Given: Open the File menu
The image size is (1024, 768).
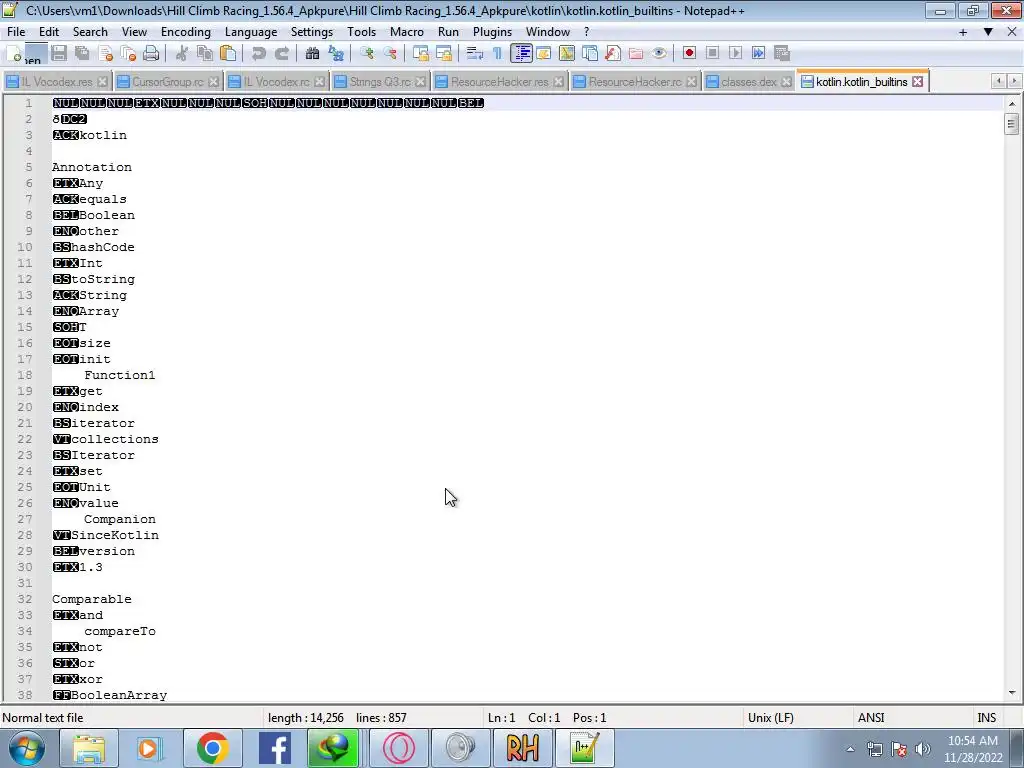Looking at the screenshot, I should (x=16, y=32).
